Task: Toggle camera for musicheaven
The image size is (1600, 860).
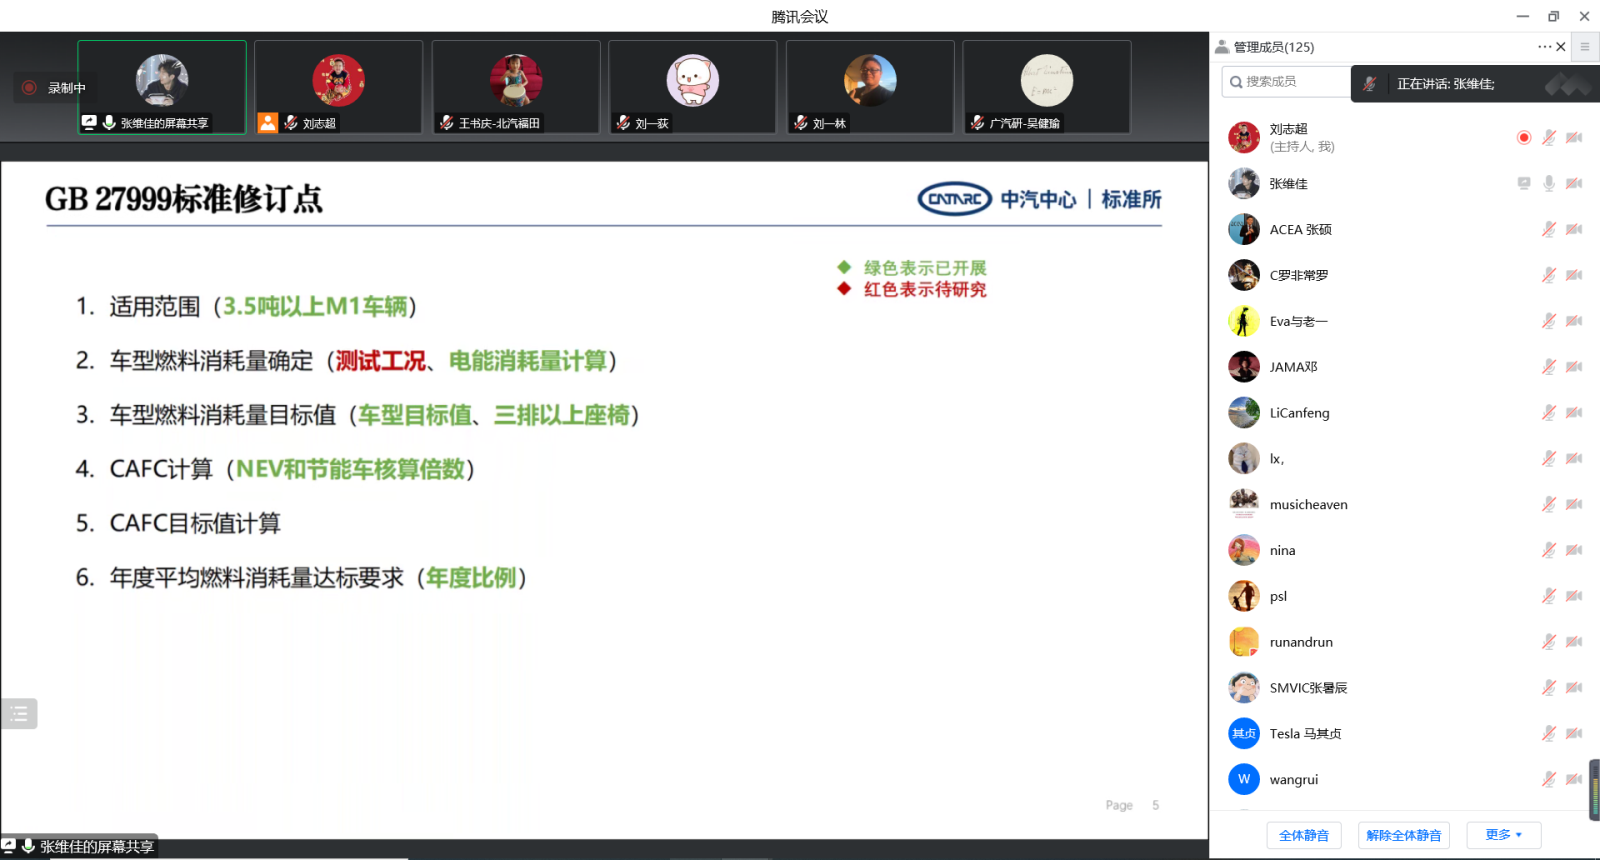Action: [x=1574, y=505]
